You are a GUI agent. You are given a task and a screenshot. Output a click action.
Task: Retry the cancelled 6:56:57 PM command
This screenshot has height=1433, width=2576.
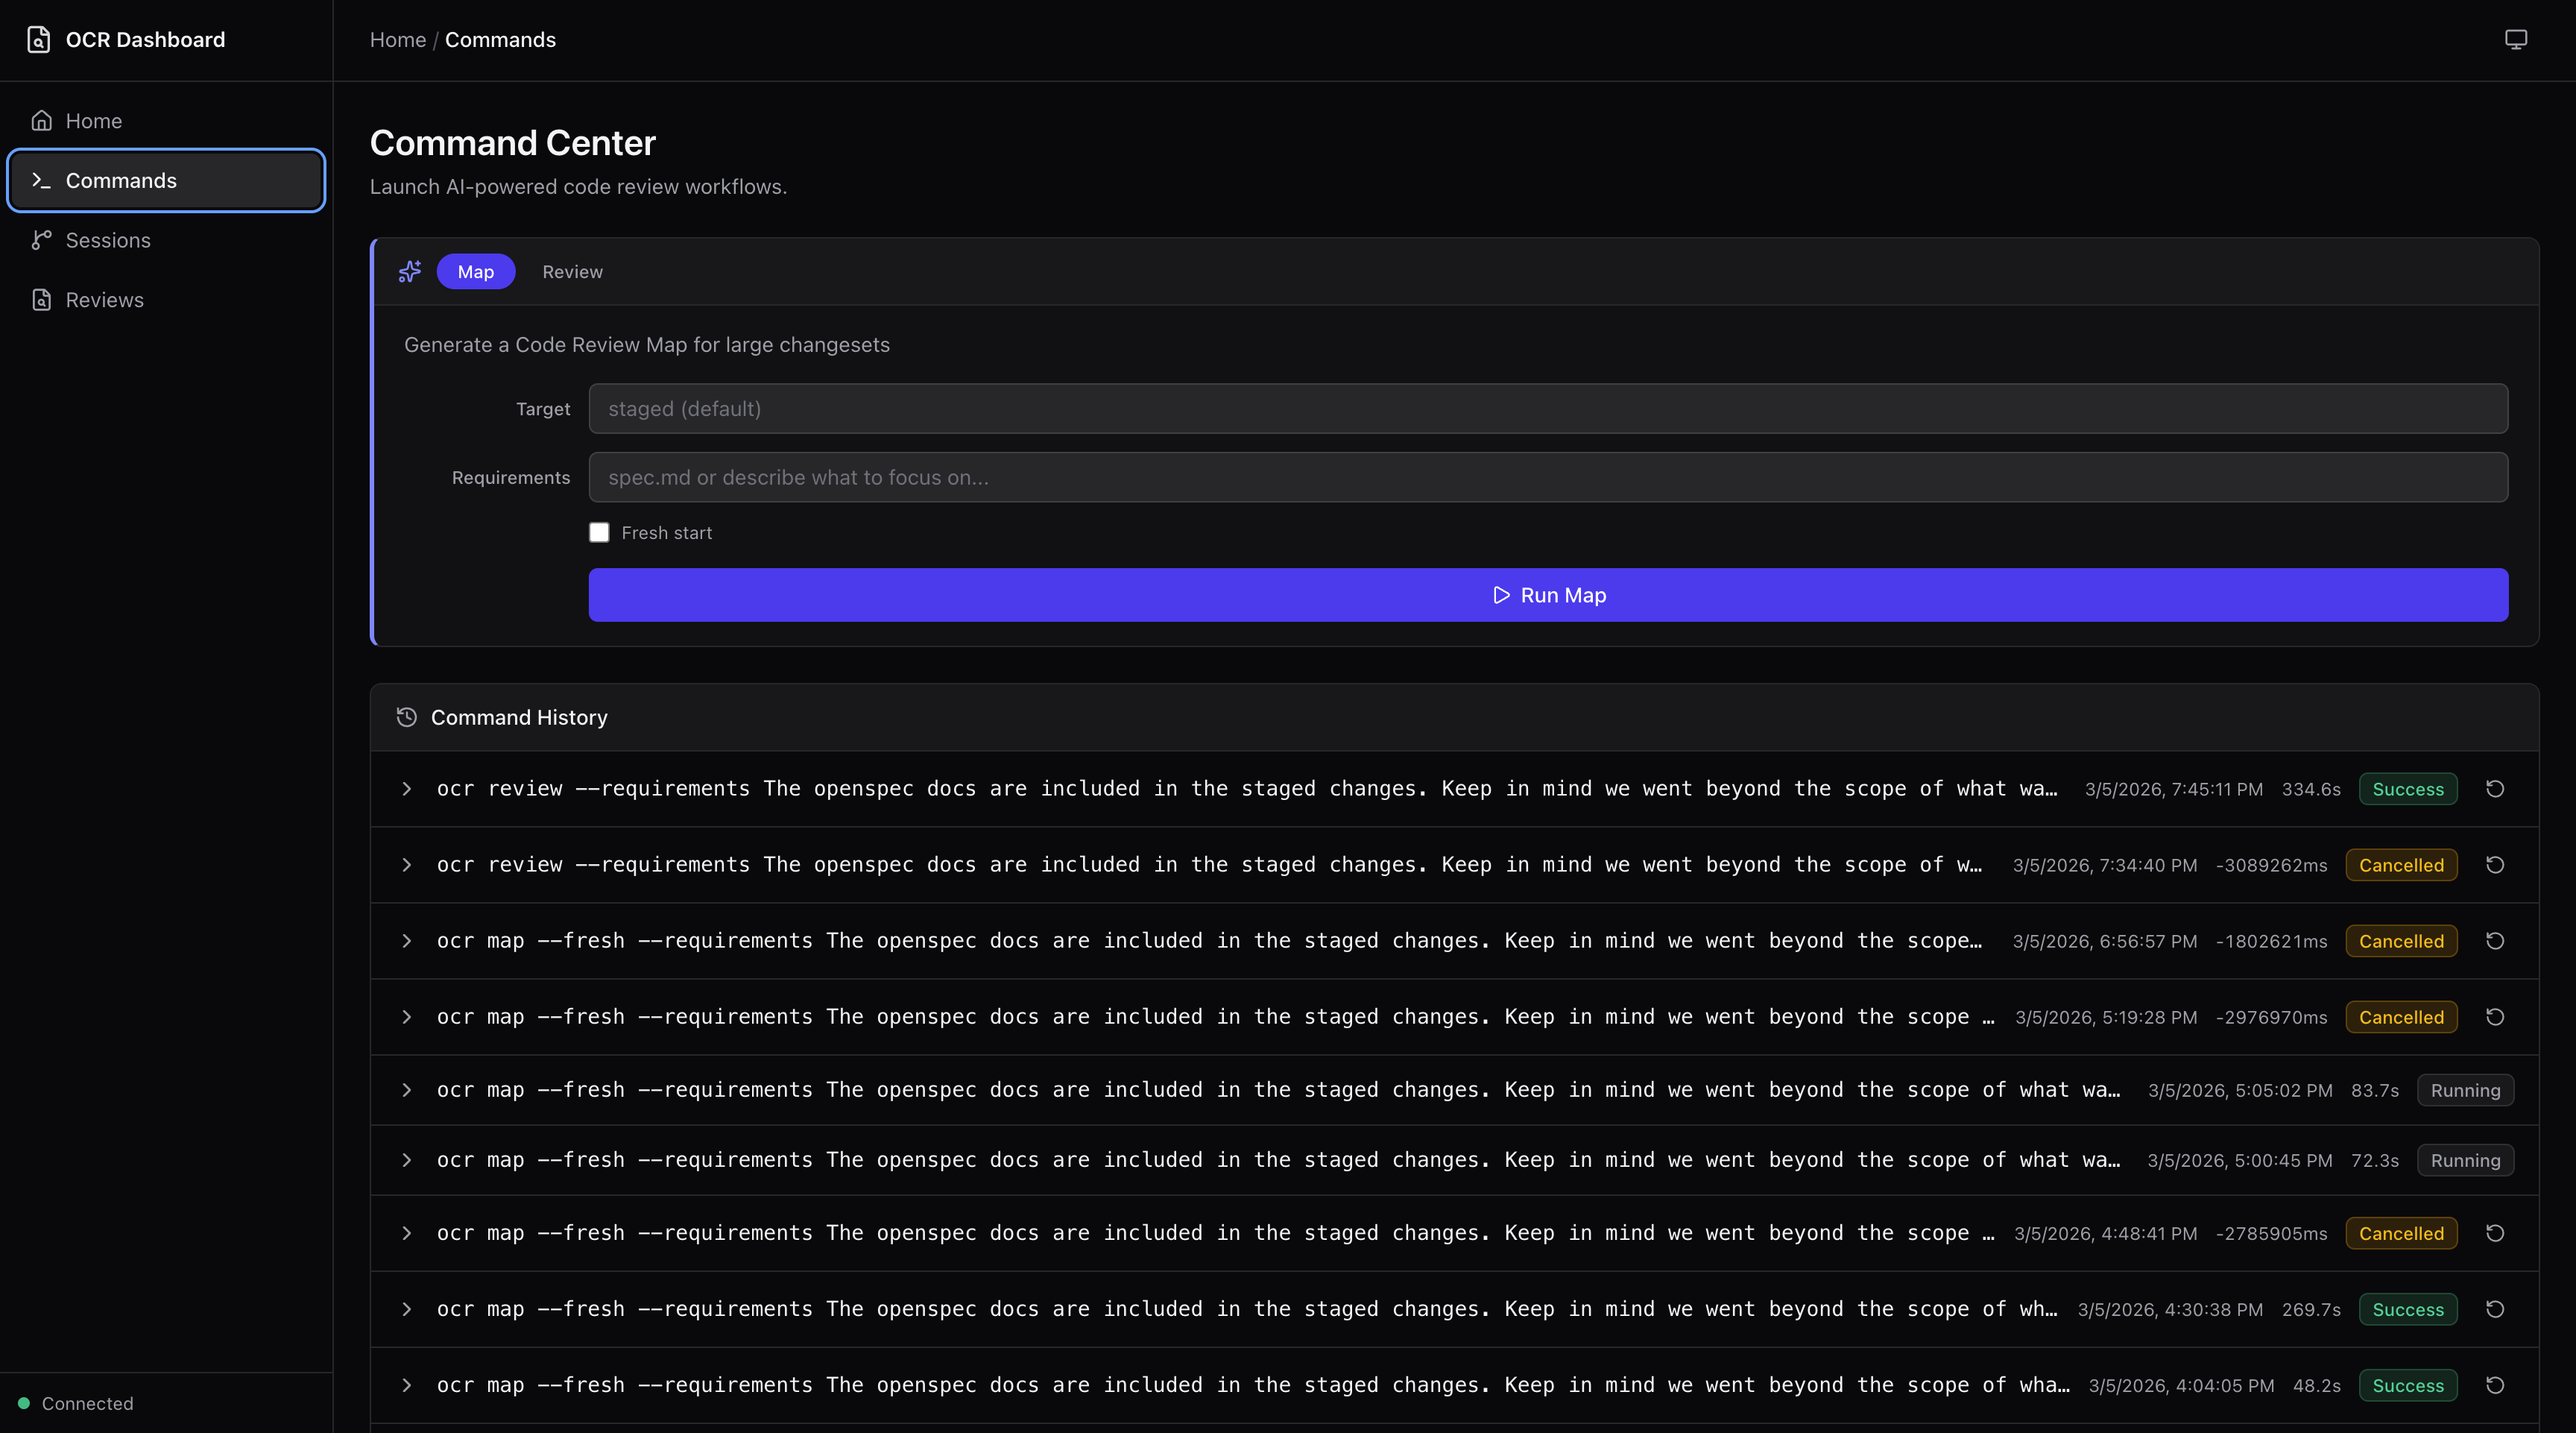(2495, 941)
